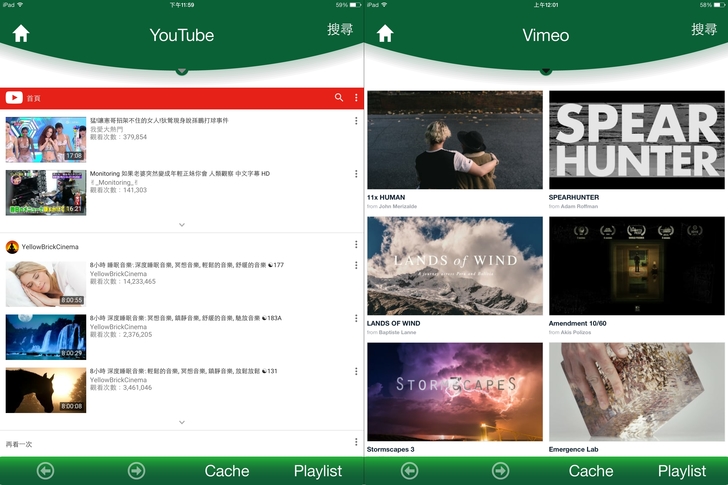This screenshot has width=728, height=485.
Task: Click the title 'LANDS OF WIND'
Action: (393, 323)
